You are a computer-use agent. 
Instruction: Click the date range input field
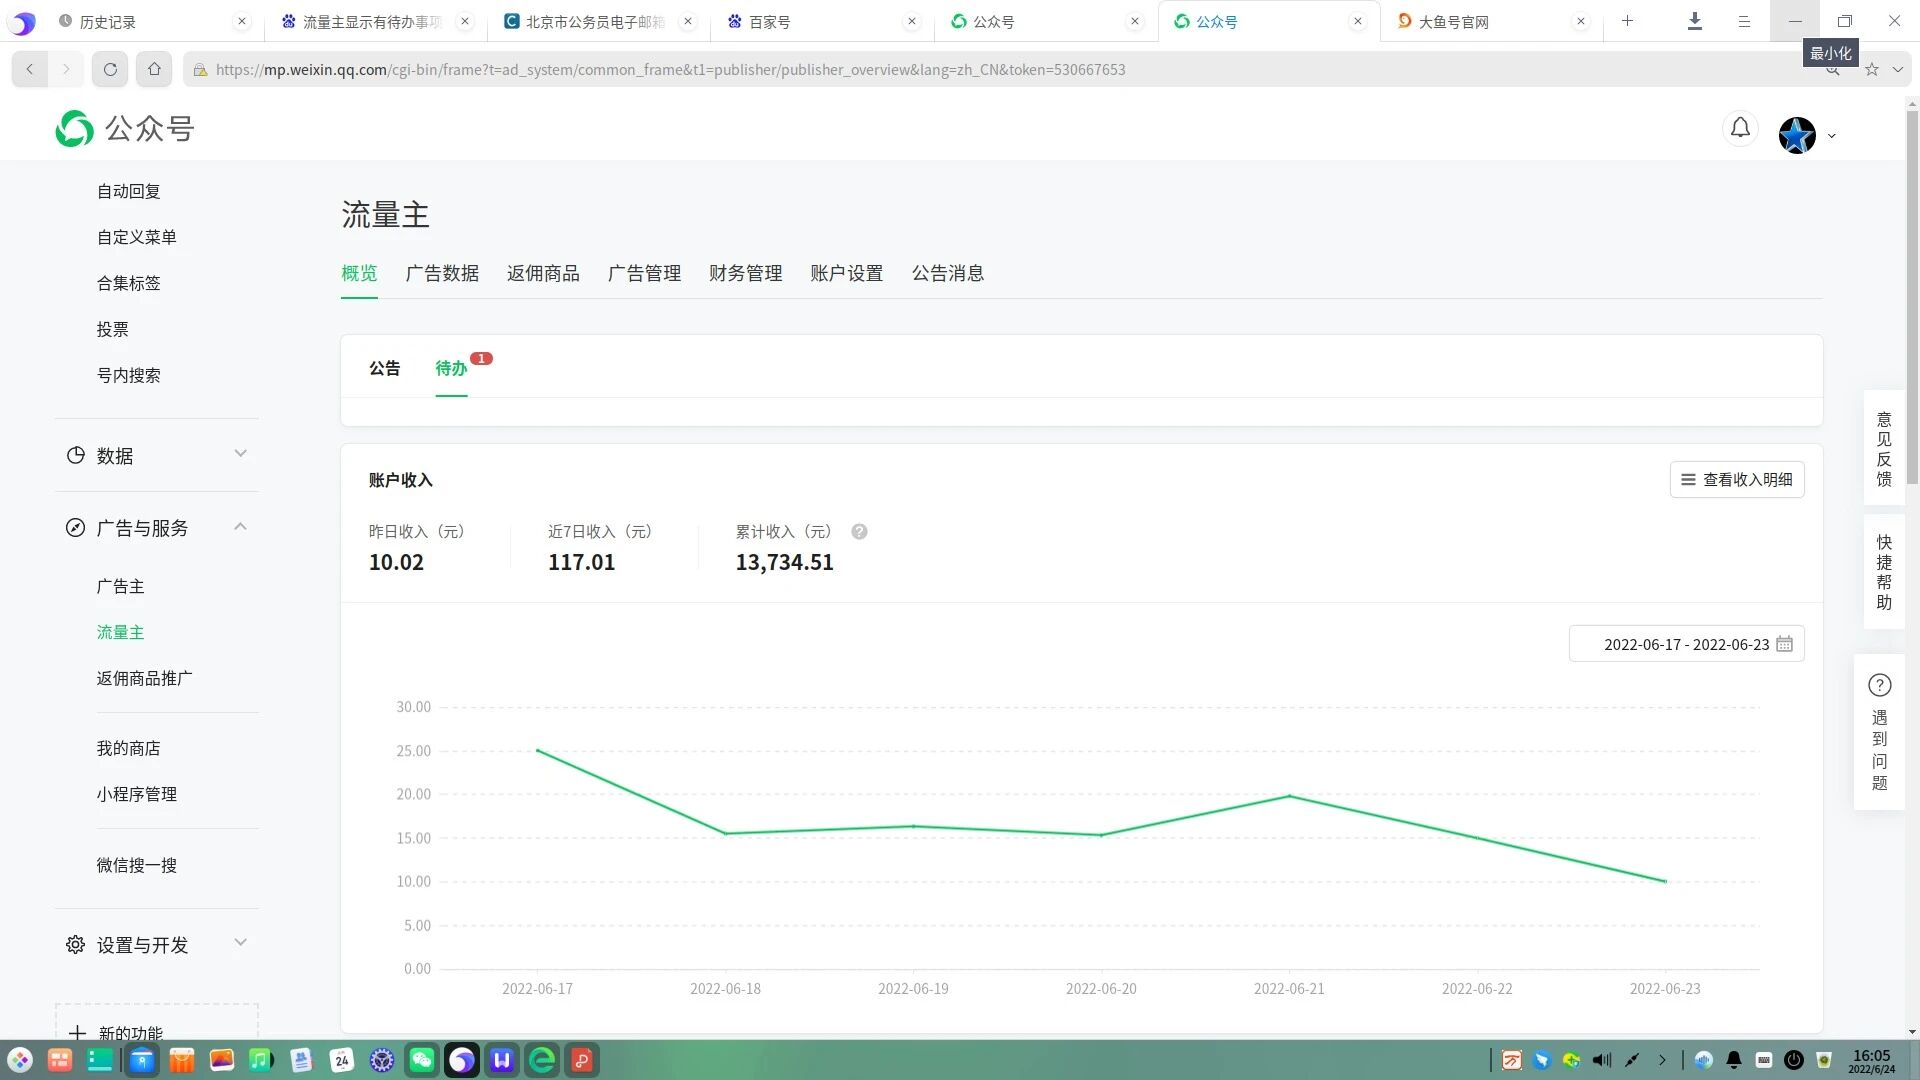(x=1685, y=644)
